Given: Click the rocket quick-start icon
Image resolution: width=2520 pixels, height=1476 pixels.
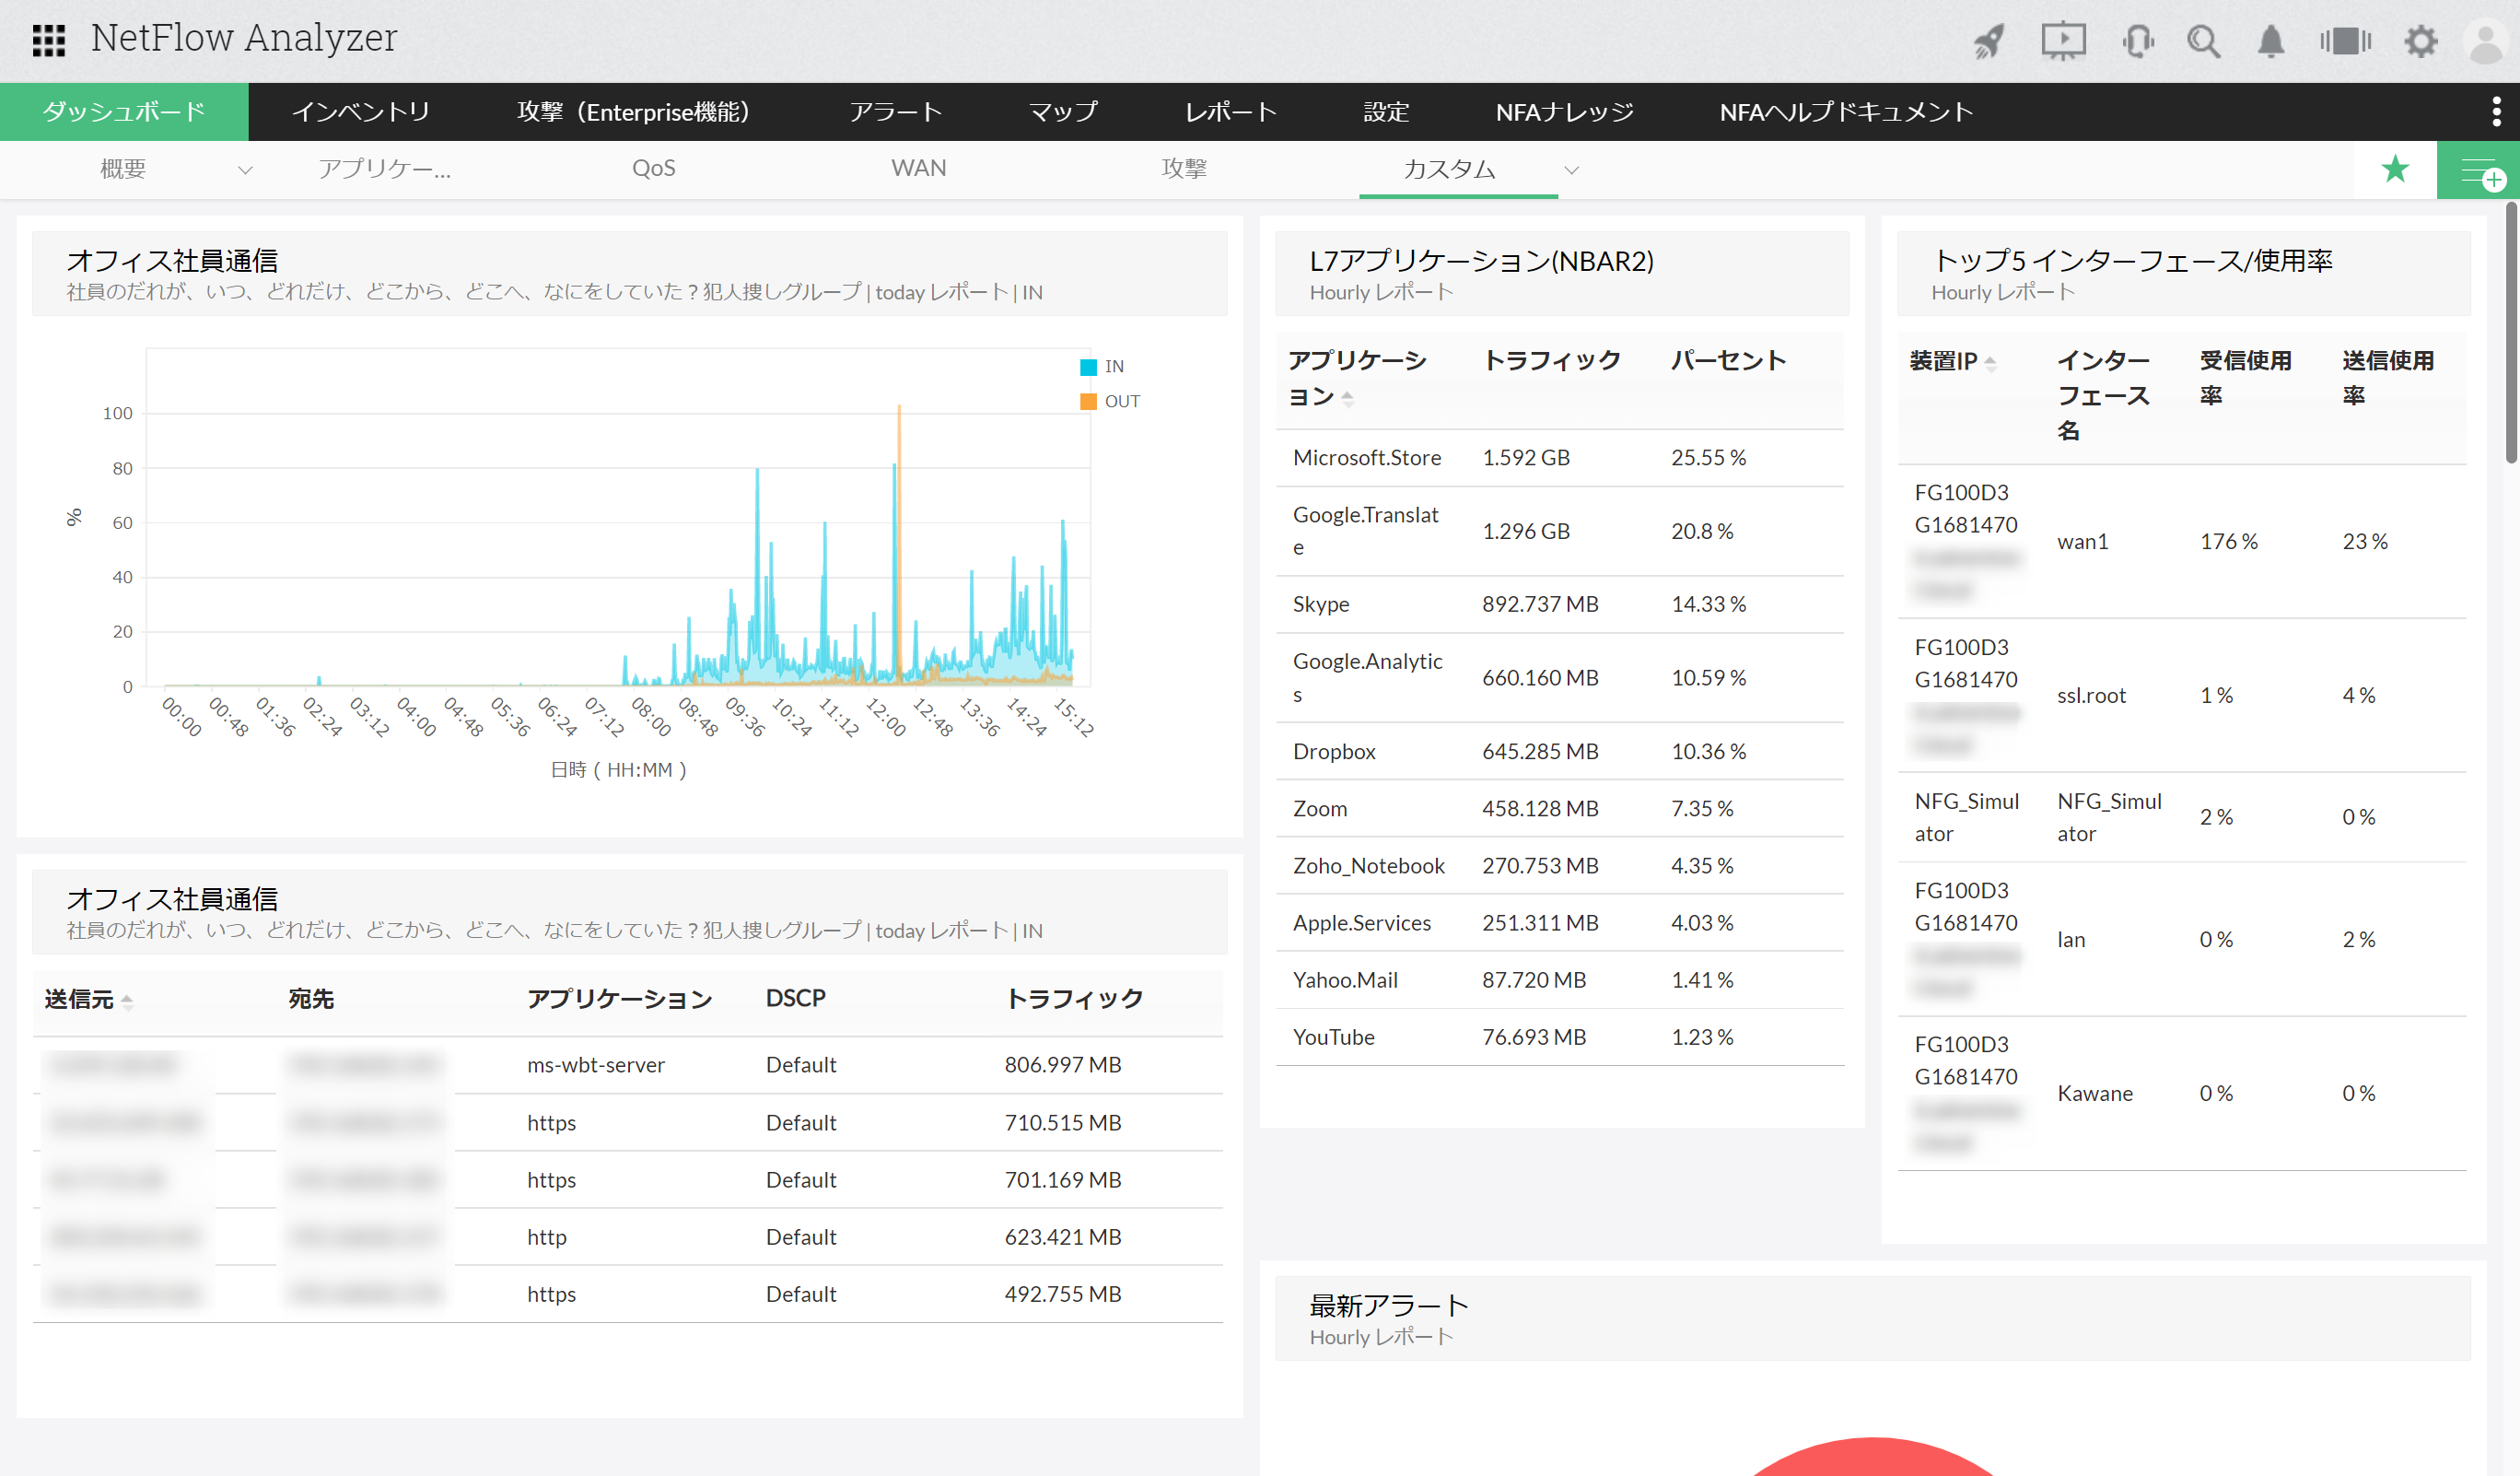Looking at the screenshot, I should coord(1989,41).
